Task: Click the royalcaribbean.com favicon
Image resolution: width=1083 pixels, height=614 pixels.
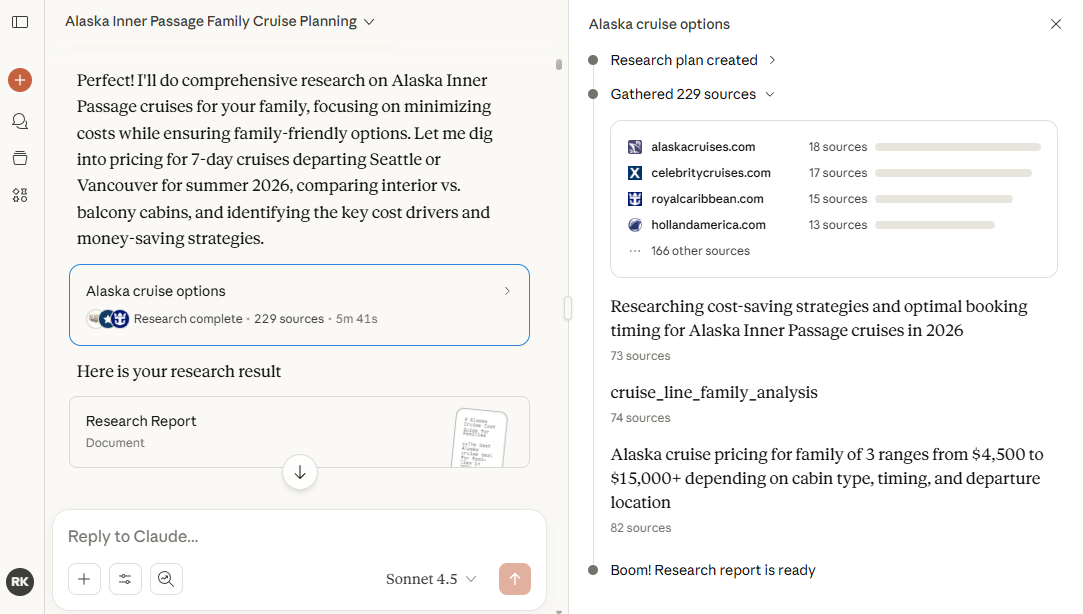Action: pyautogui.click(x=635, y=199)
